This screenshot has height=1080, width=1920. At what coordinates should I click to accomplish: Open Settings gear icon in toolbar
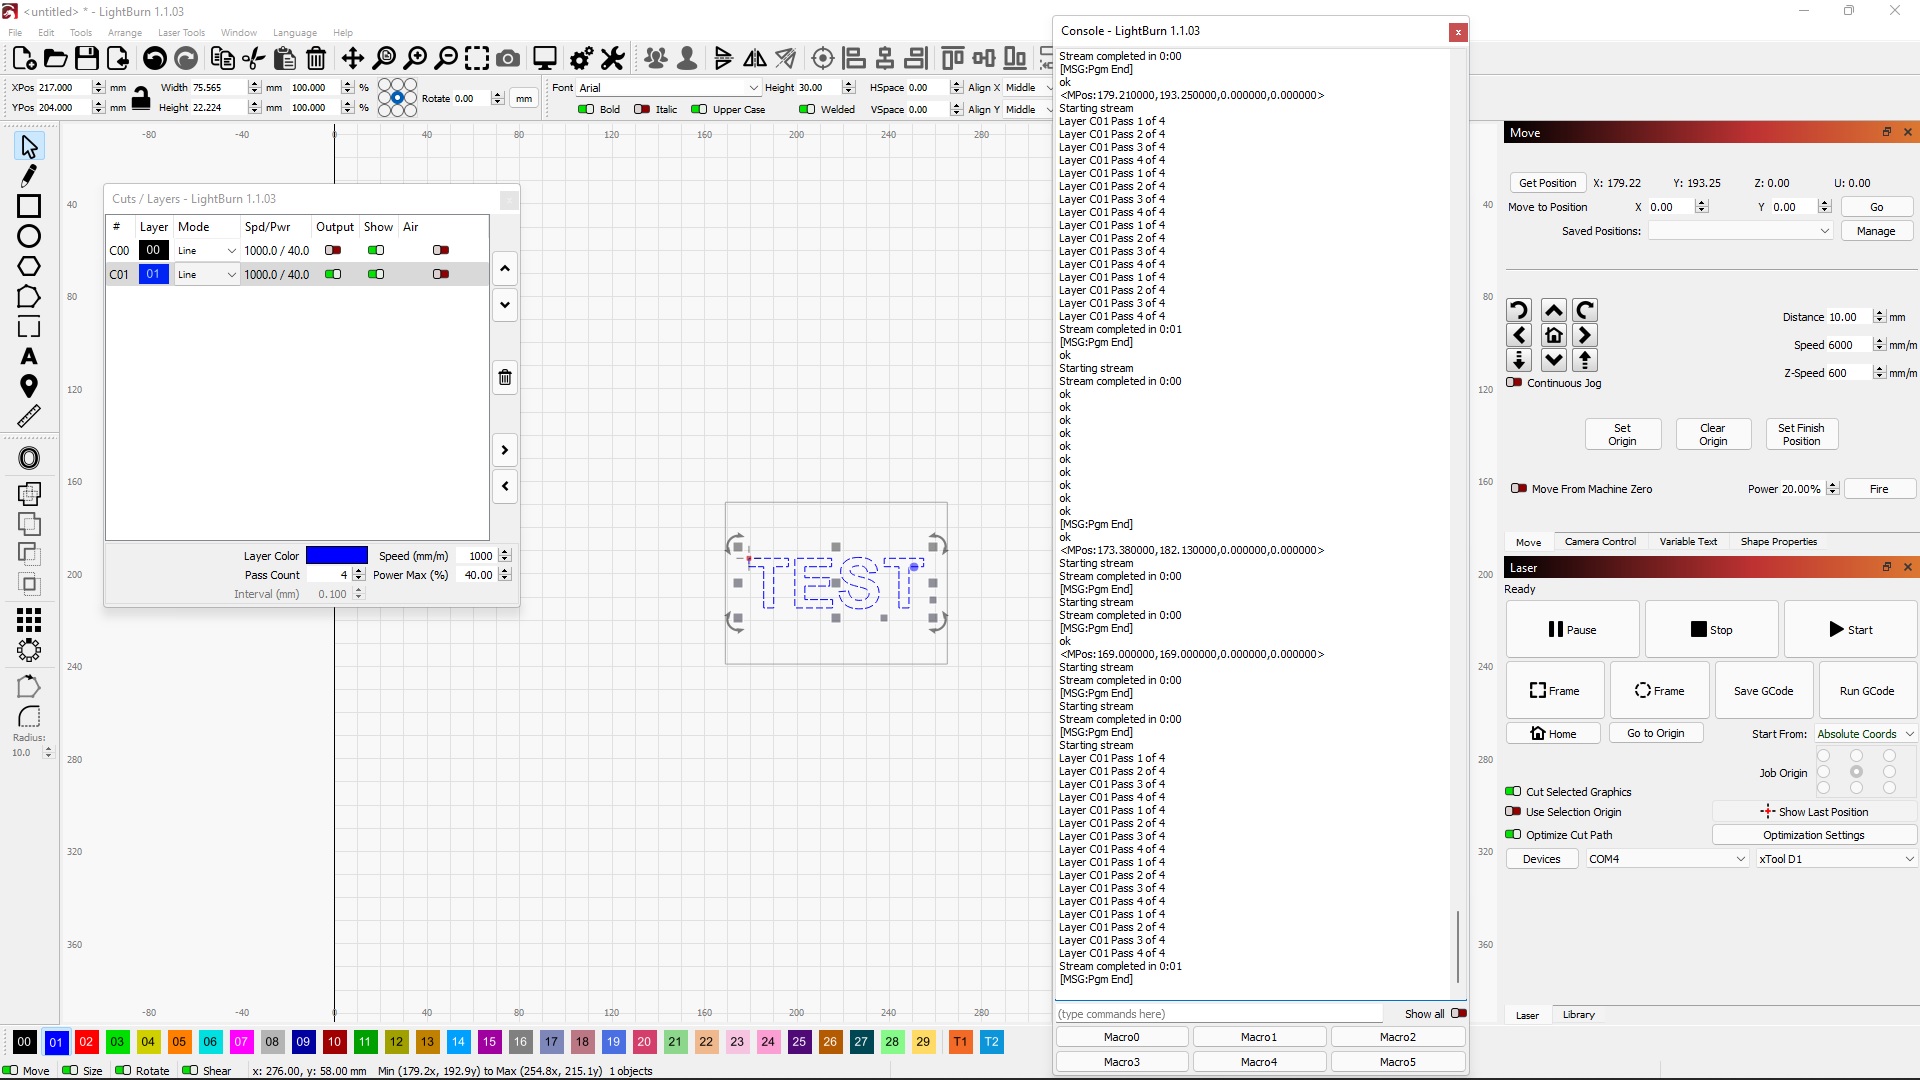[581, 58]
